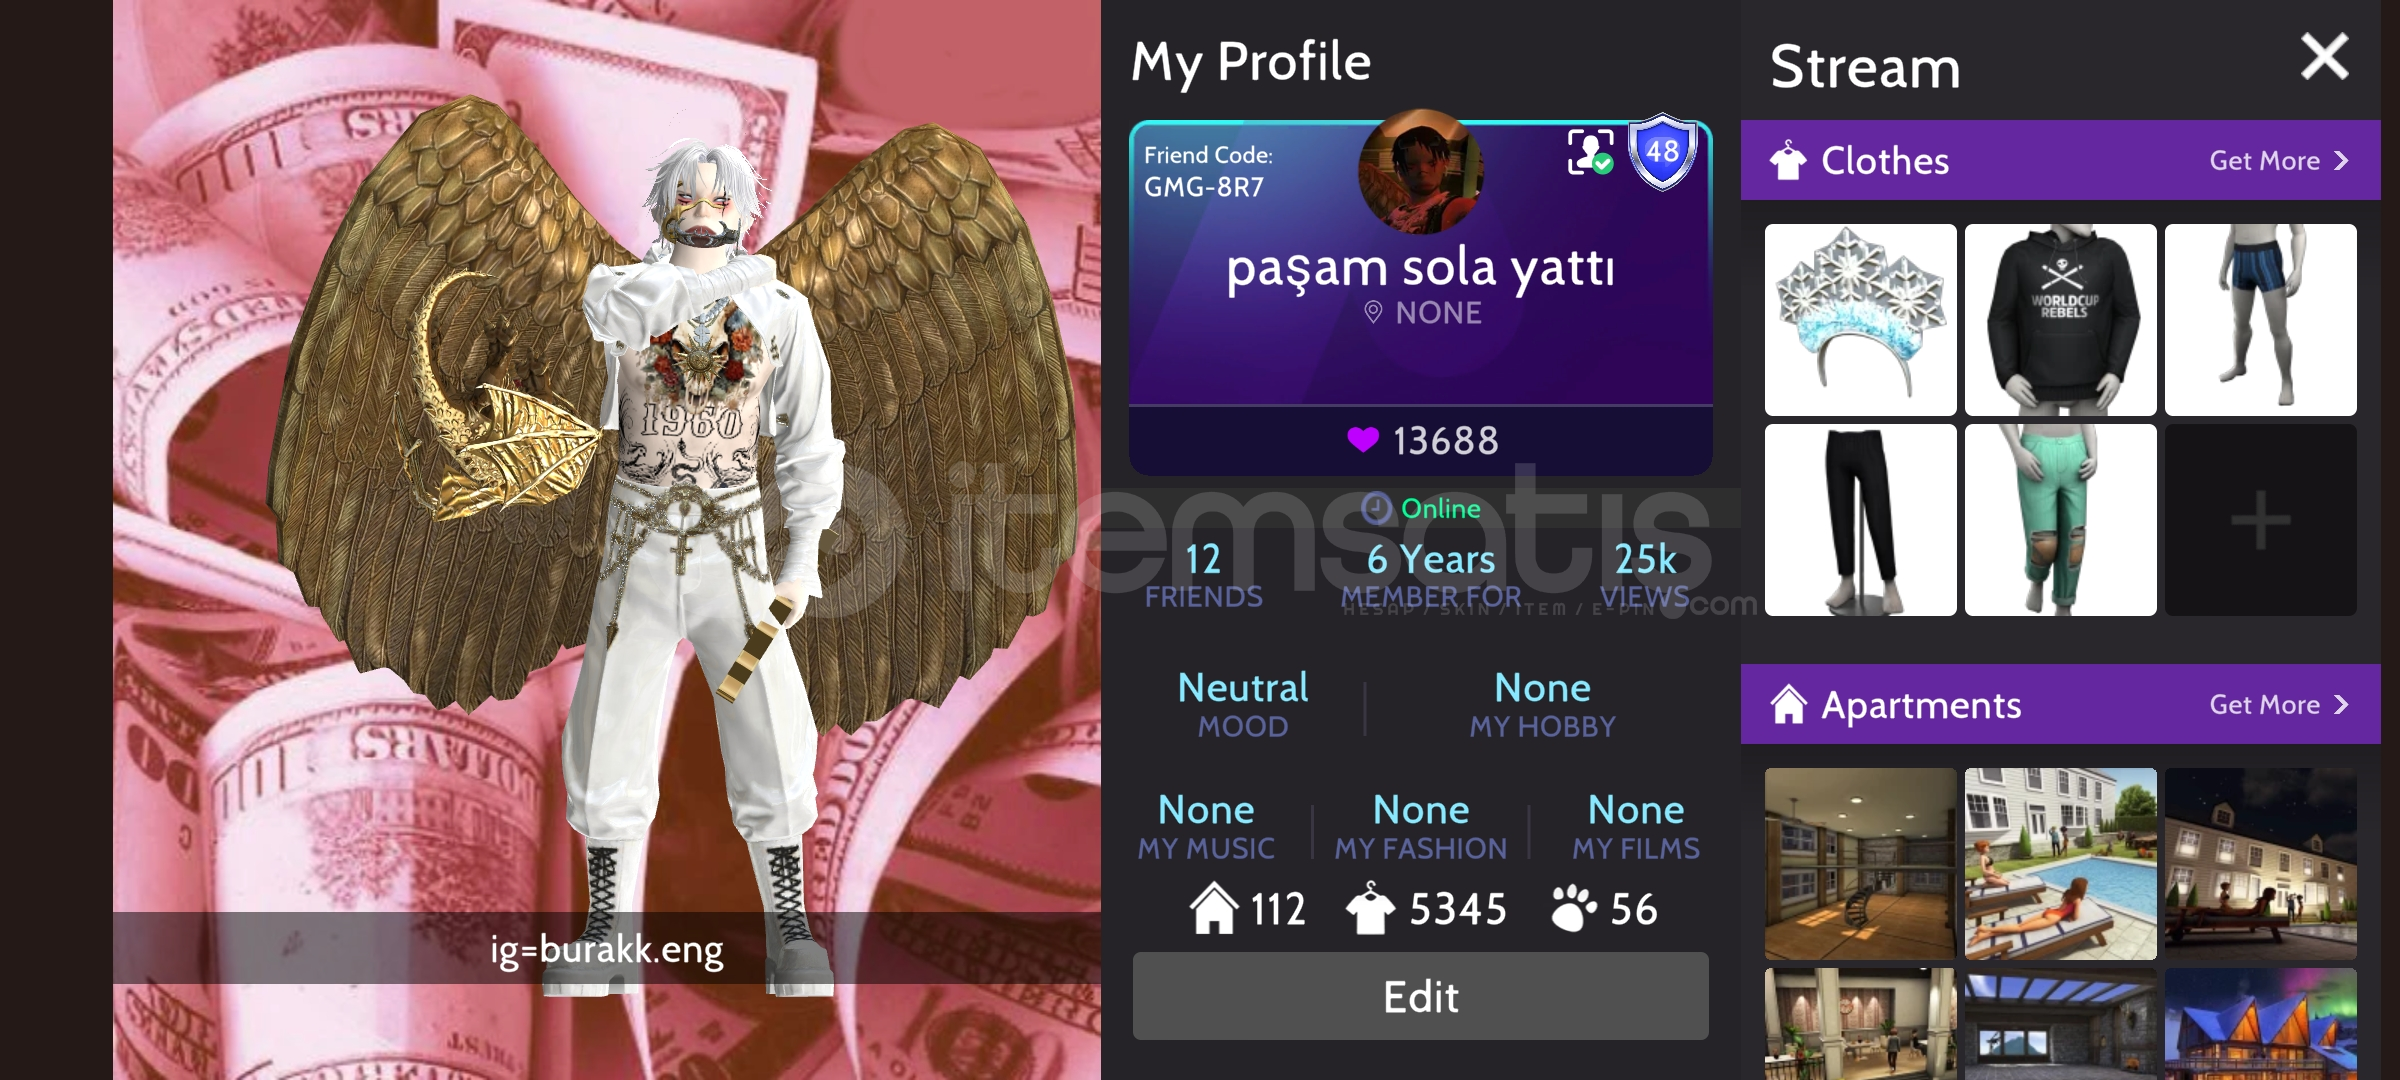Add a clothes item with plus tile

[2260, 520]
